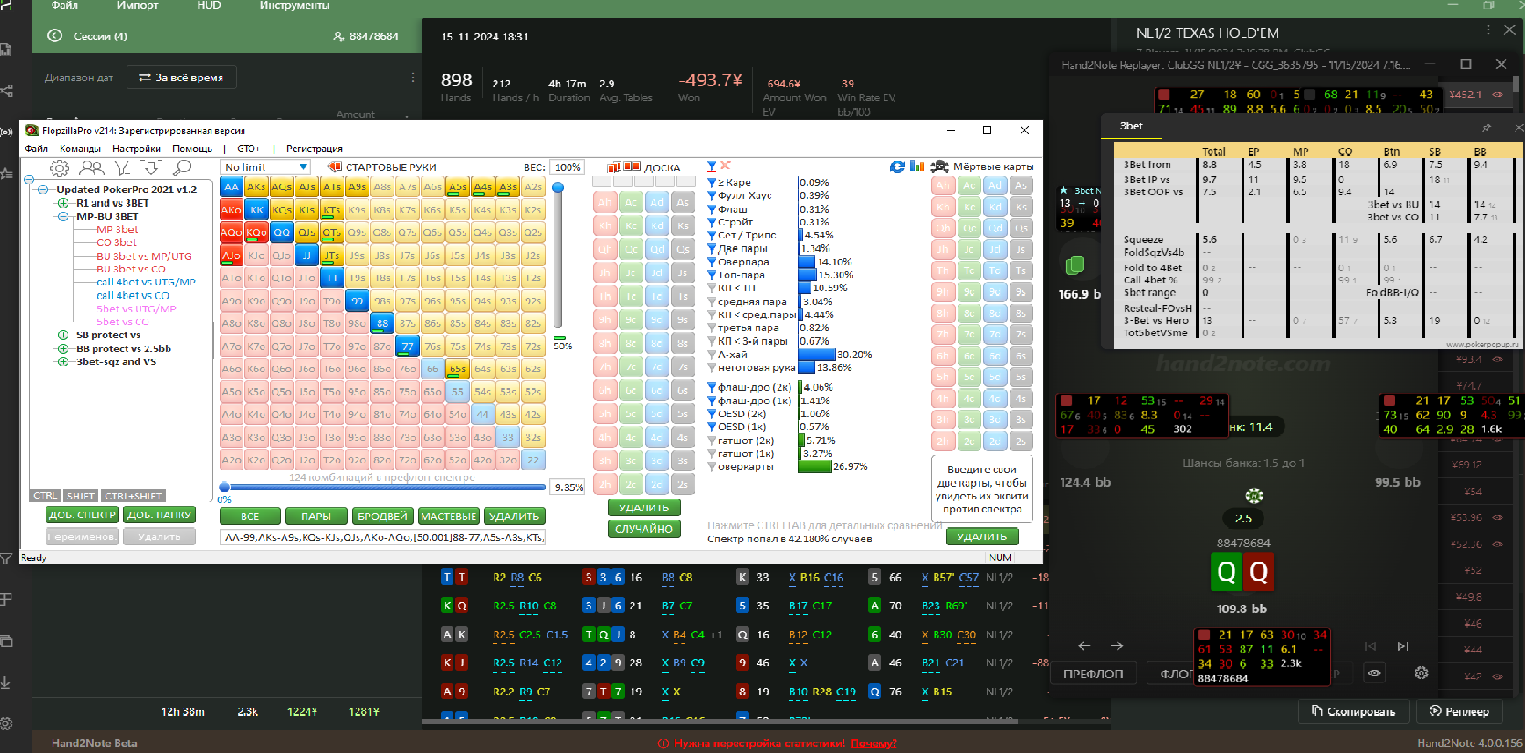Expand the 3bet-sqz and VS folder
The image size is (1525, 753).
[64, 361]
